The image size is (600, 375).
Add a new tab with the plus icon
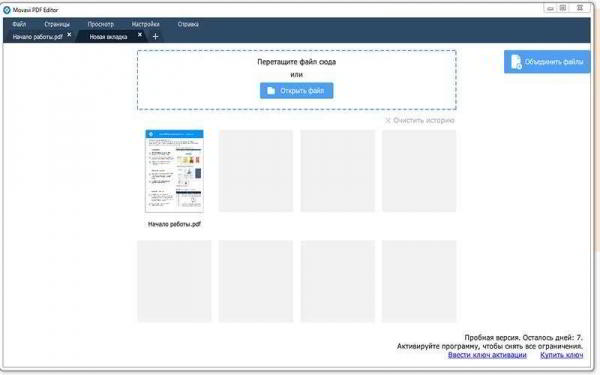tap(155, 37)
